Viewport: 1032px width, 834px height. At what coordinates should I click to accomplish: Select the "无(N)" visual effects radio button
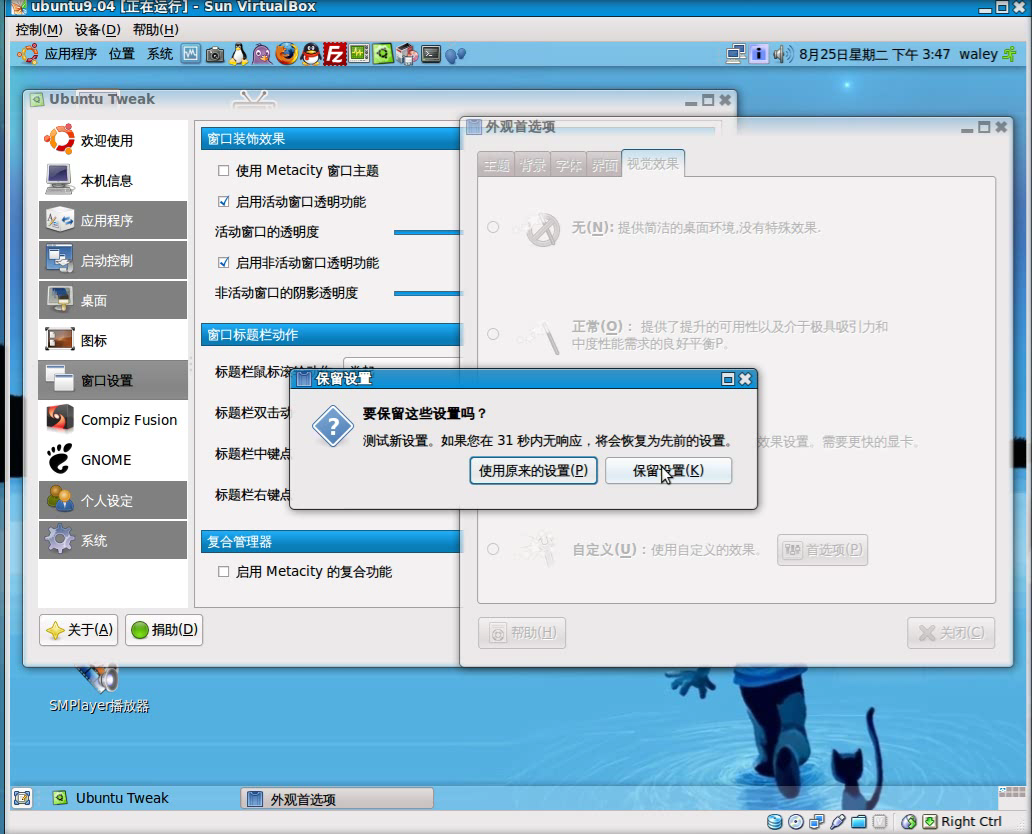pyautogui.click(x=493, y=228)
